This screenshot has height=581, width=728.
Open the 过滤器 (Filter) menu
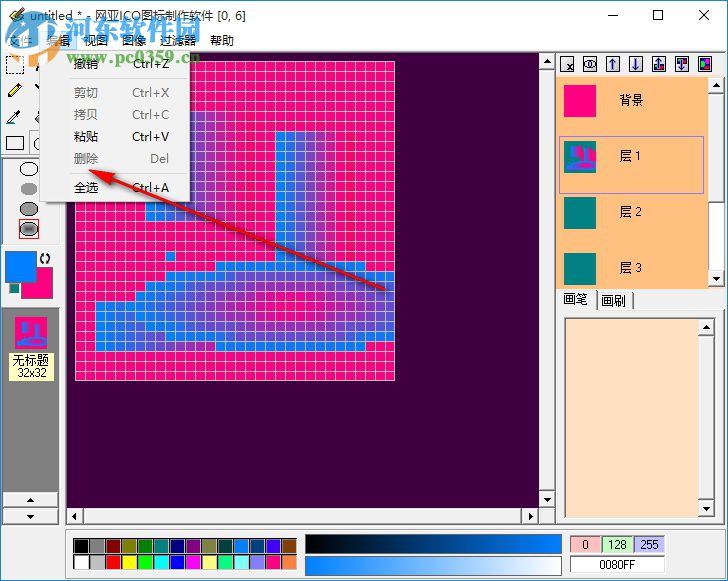coord(178,40)
